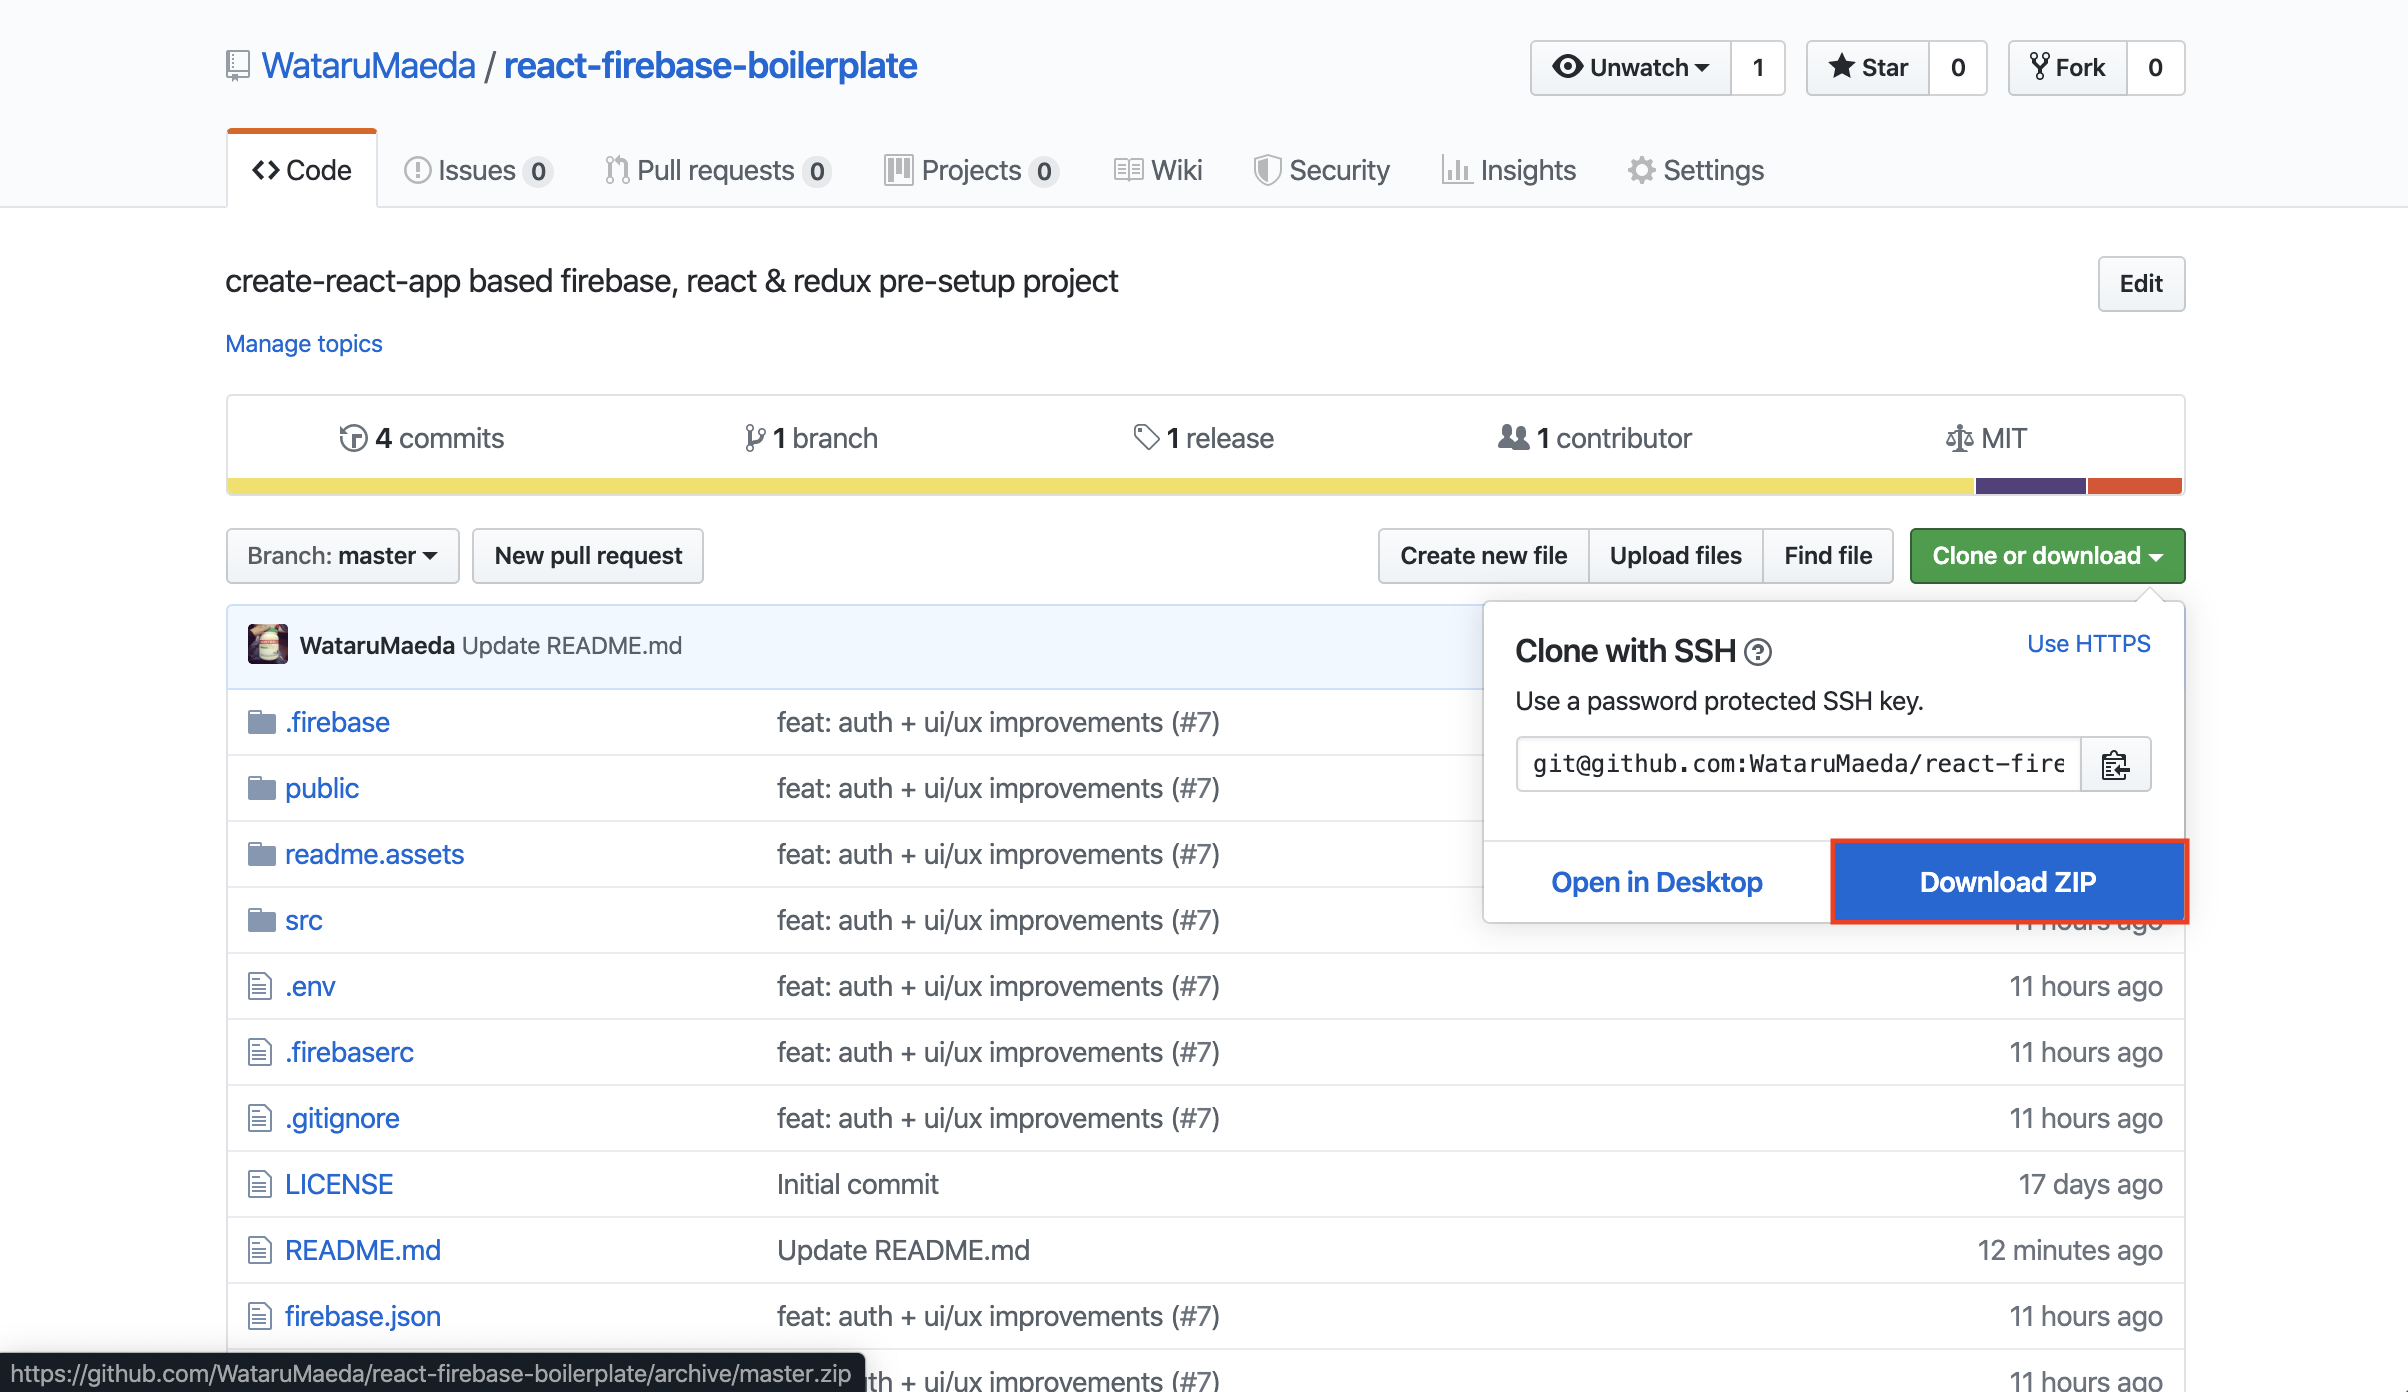
Task: Switch to the Projects tab
Action: (x=971, y=171)
